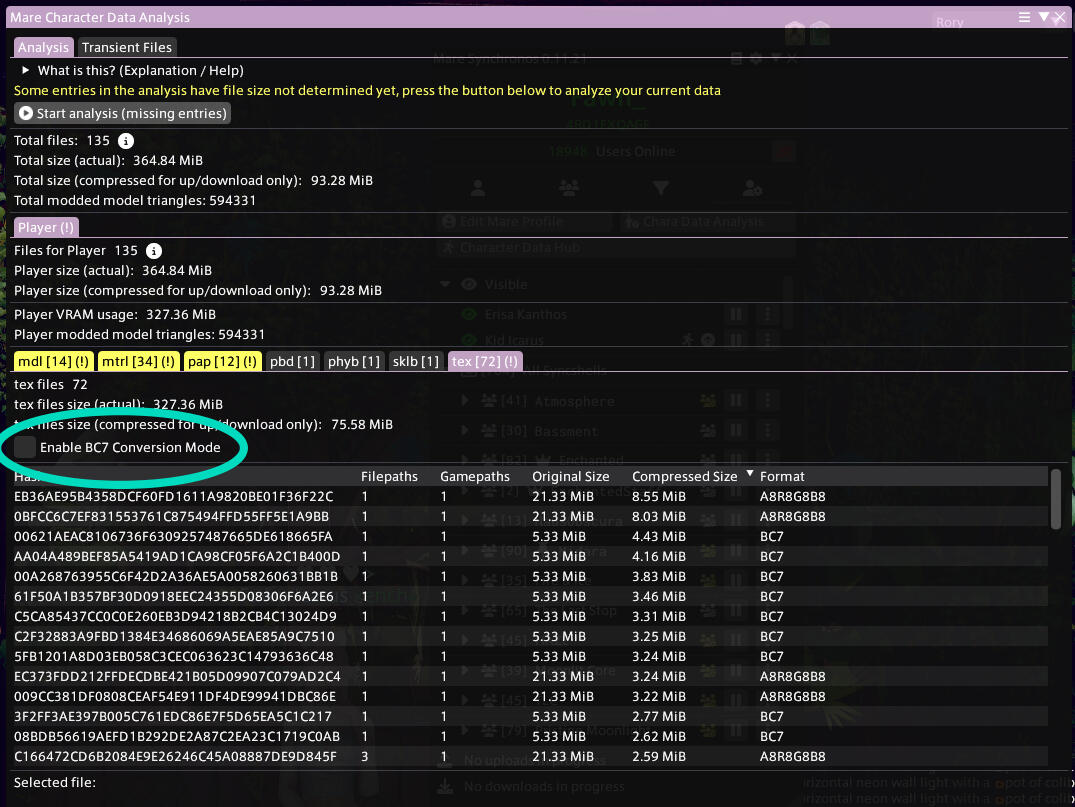Image resolution: width=1075 pixels, height=807 pixels.
Task: Expand the What is this help section
Action: pyautogui.click(x=26, y=71)
